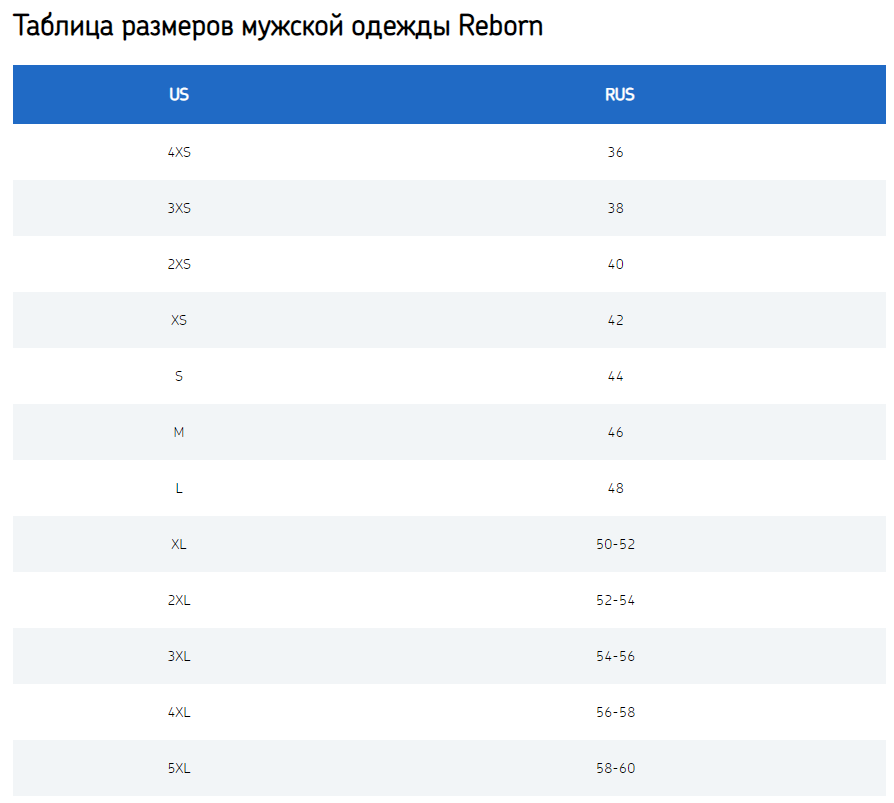
Task: Select the 2XL size cell
Action: point(179,601)
